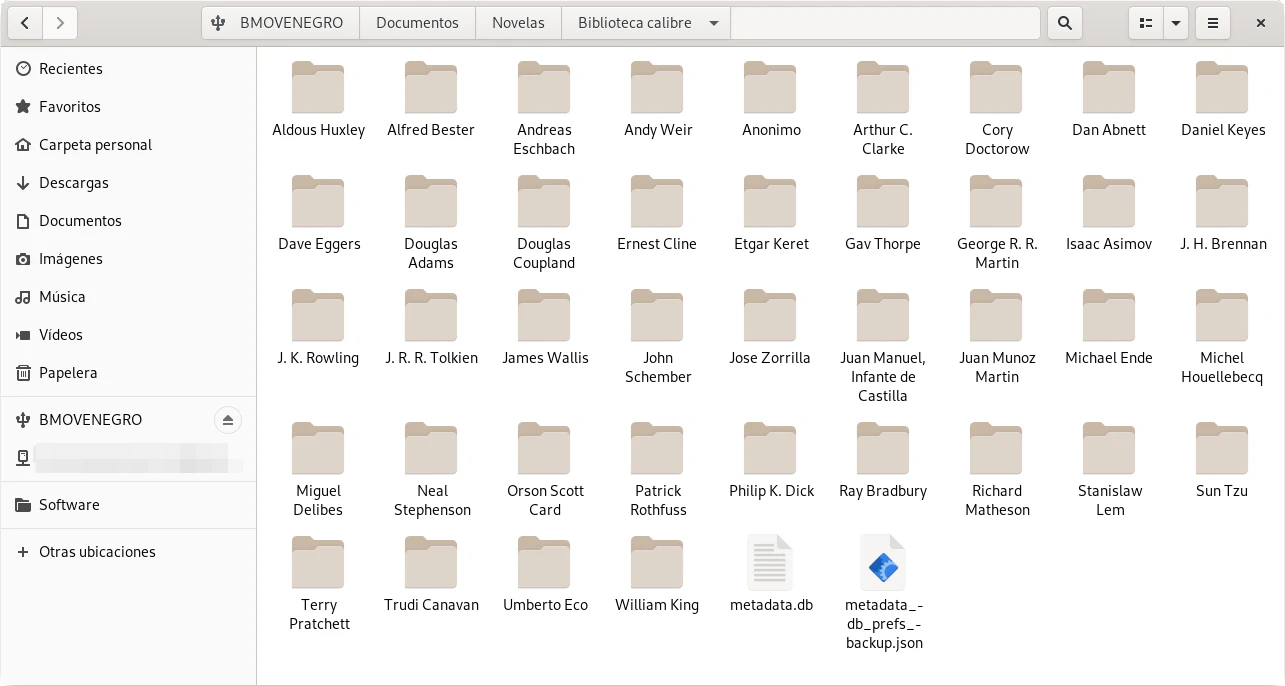This screenshot has width=1285, height=686.
Task: Go forward with the right arrow button
Action: (60, 23)
